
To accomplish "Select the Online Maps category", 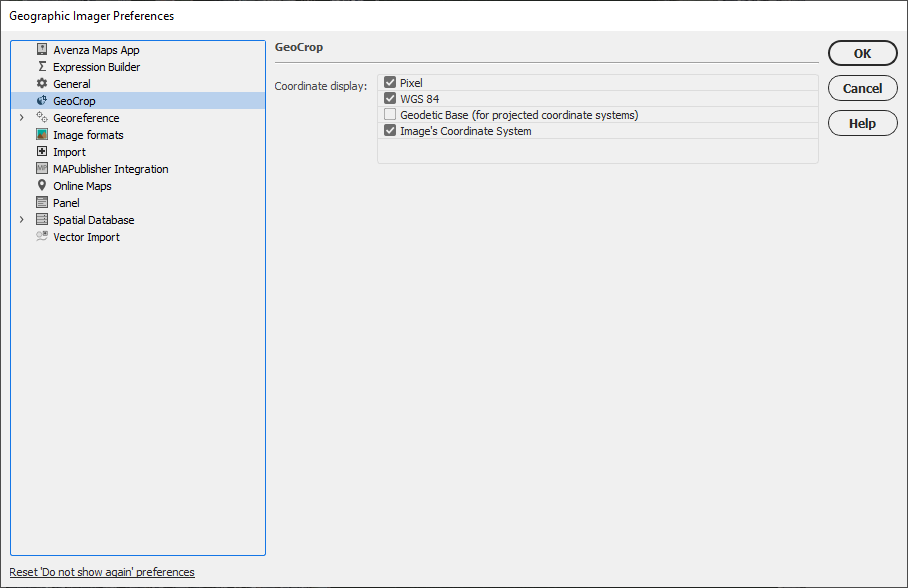I will pyautogui.click(x=82, y=186).
